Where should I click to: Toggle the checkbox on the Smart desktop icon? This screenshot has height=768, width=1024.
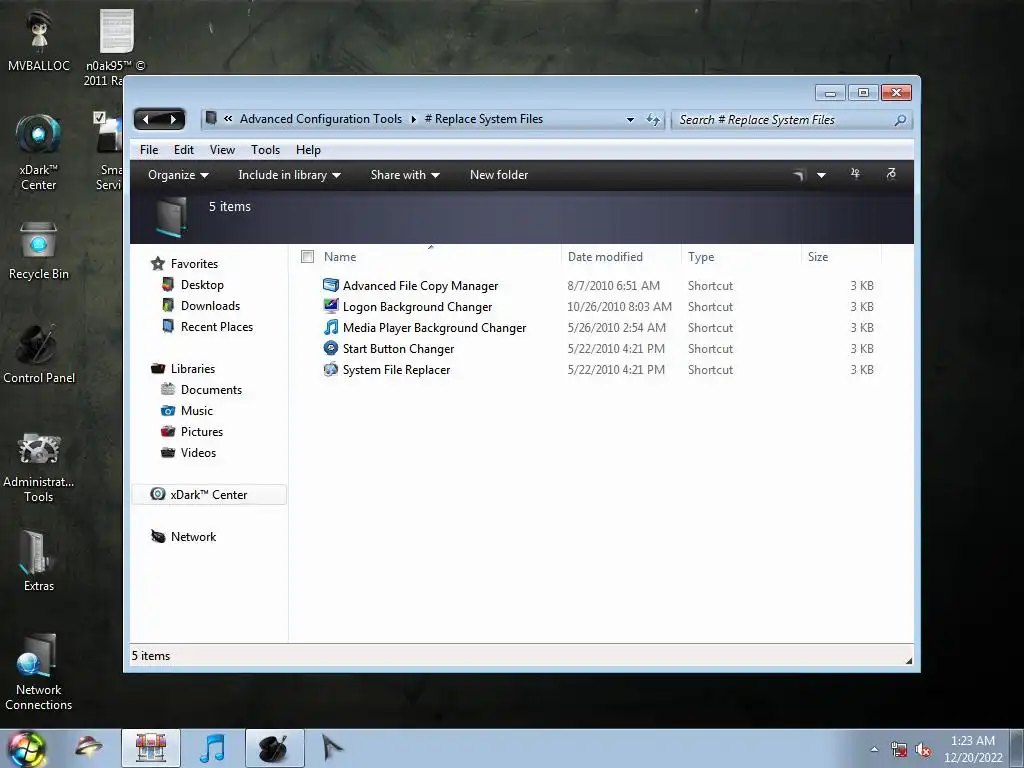click(x=99, y=117)
